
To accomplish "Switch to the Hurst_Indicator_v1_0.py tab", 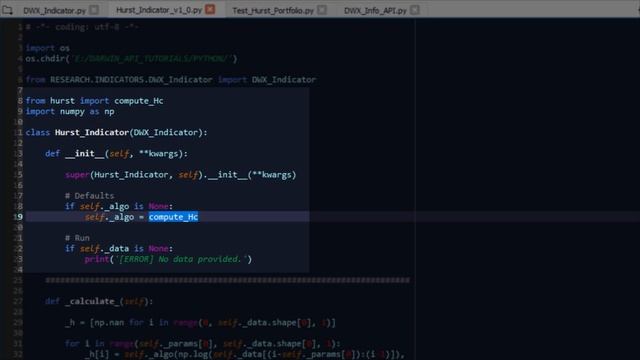I will [x=159, y=10].
